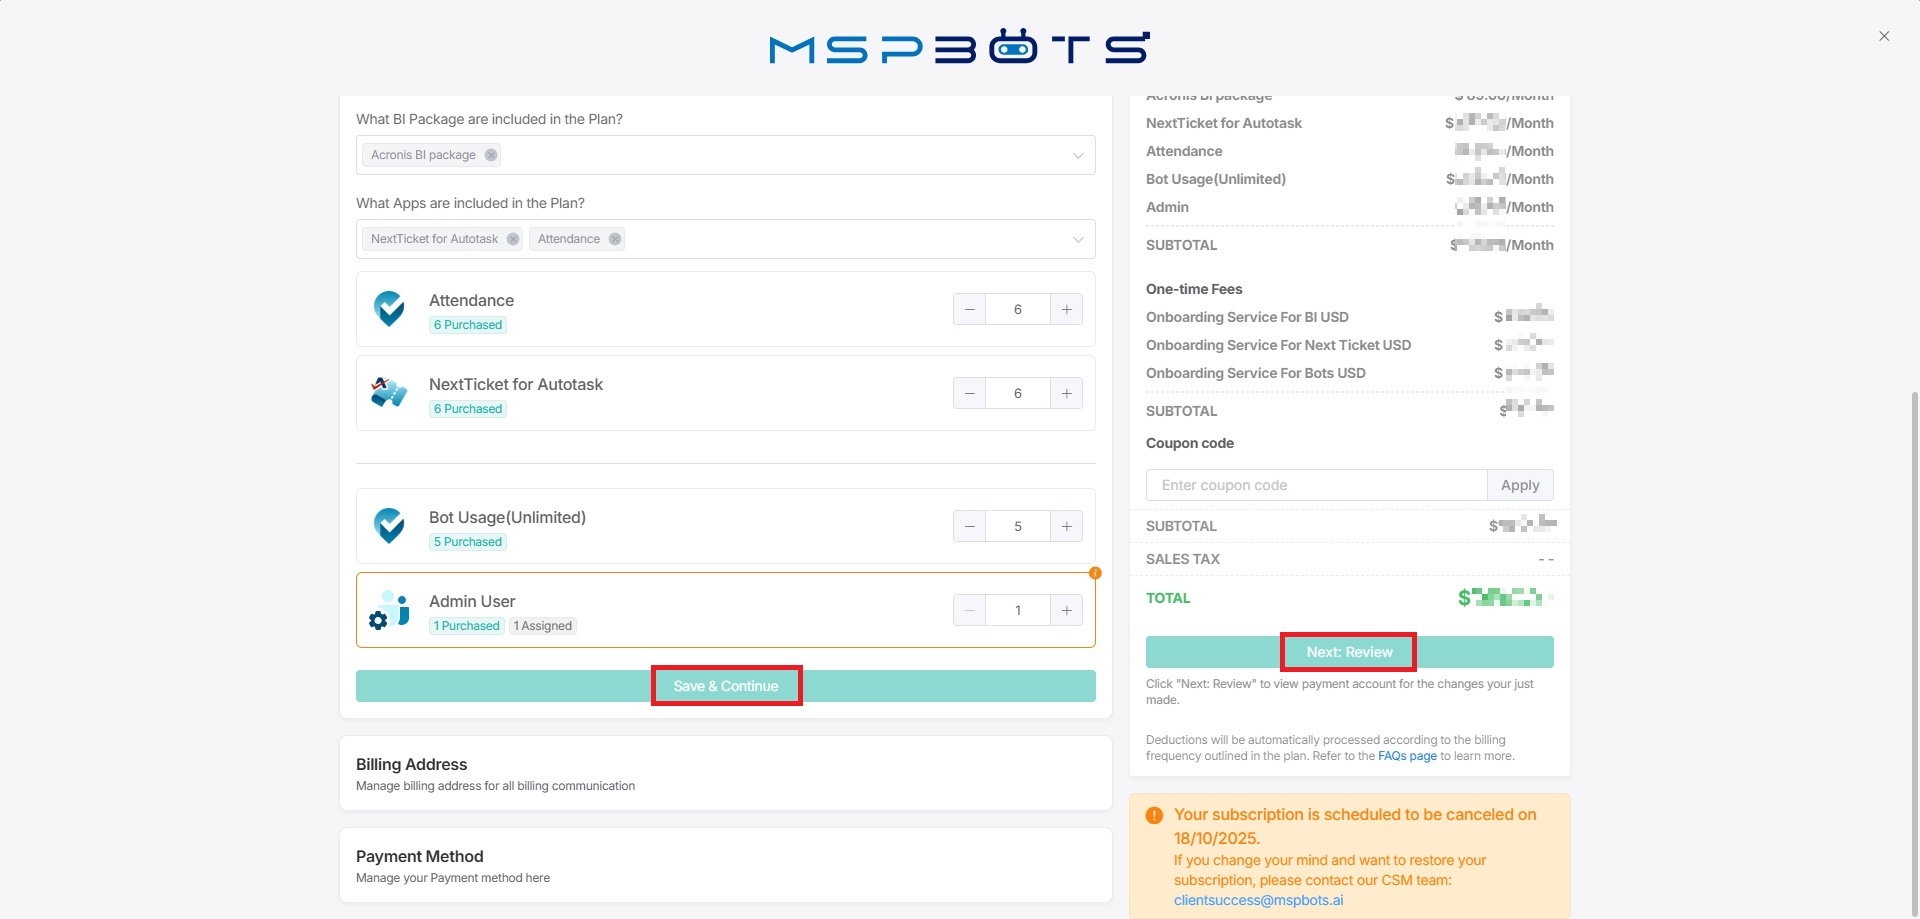Viewport: 1920px width, 919px height.
Task: Decrease the NextTicket for Autotask quantity
Action: point(969,393)
